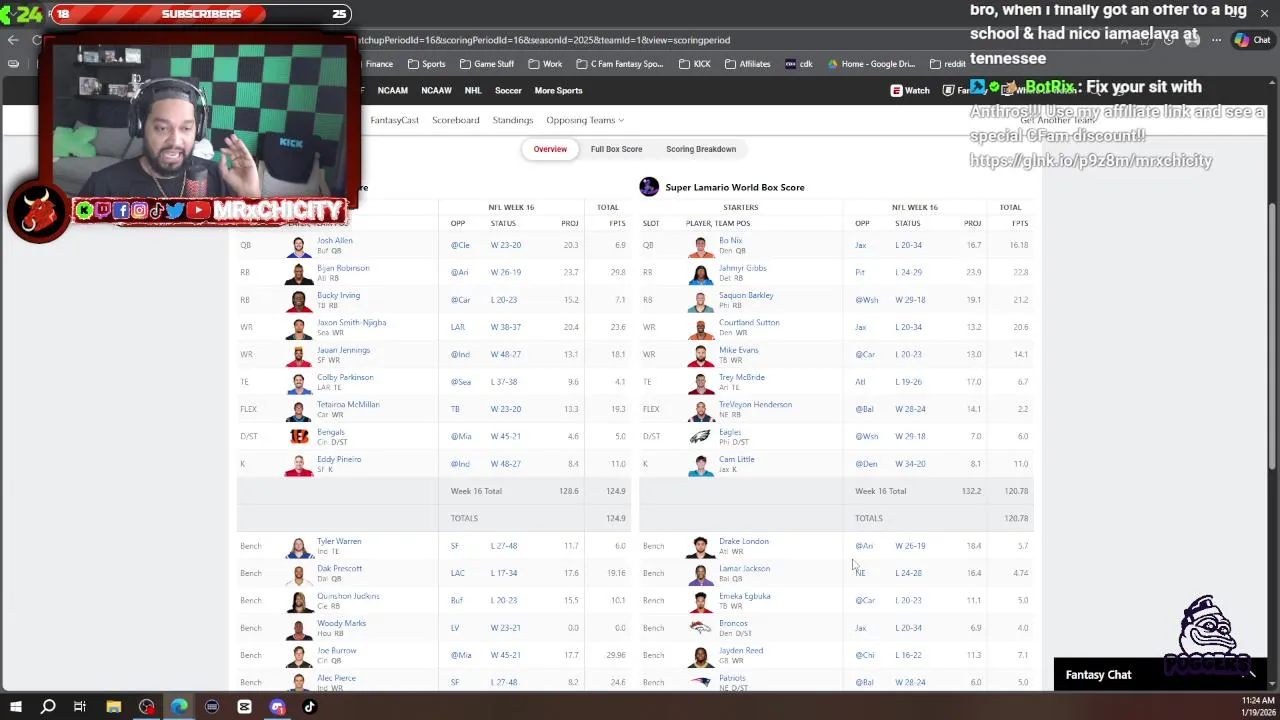Switch to the Full Box Score tab
1280x720 pixels.
(x=616, y=149)
